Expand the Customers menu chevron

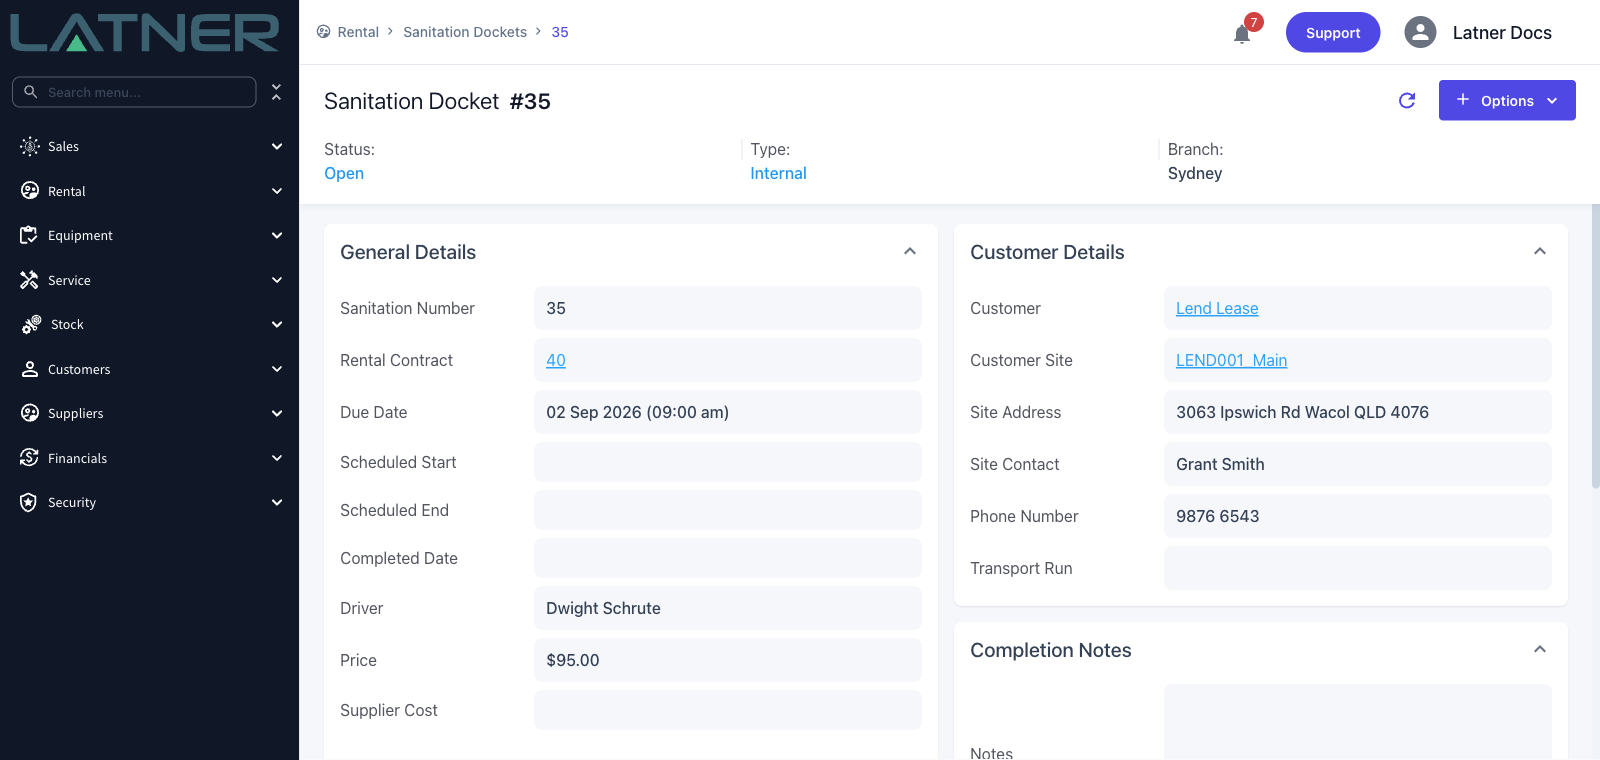click(277, 369)
